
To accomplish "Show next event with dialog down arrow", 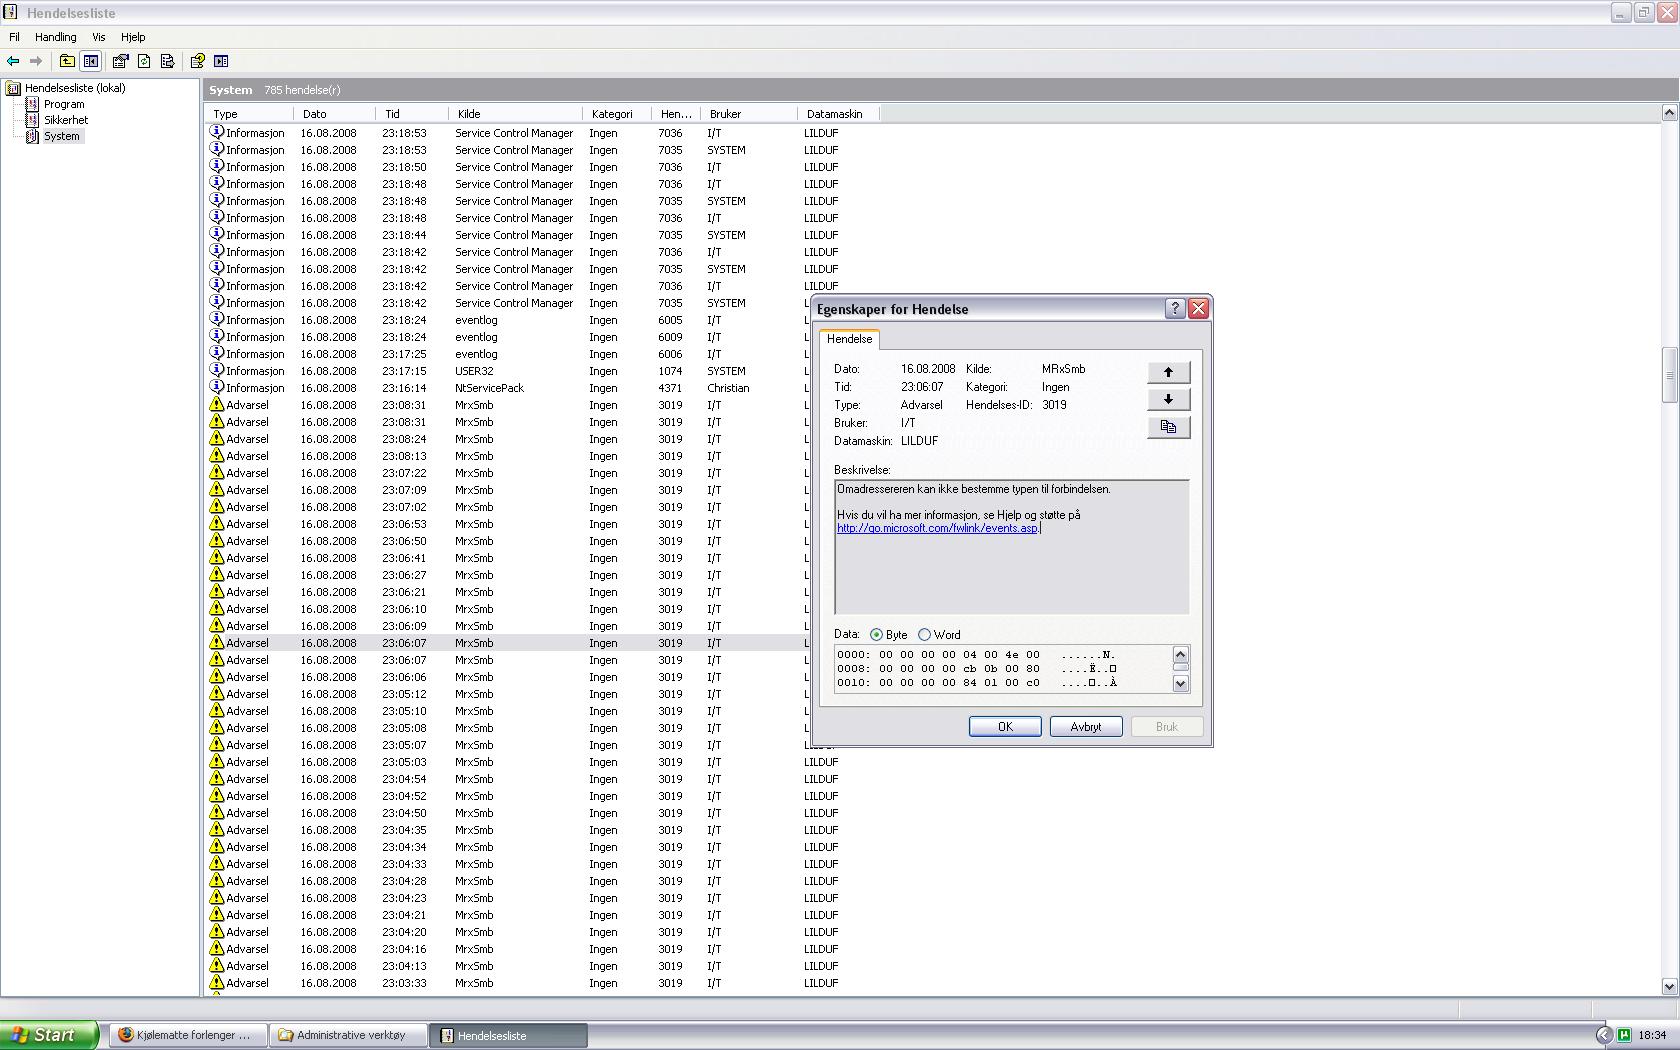I will click(x=1168, y=399).
